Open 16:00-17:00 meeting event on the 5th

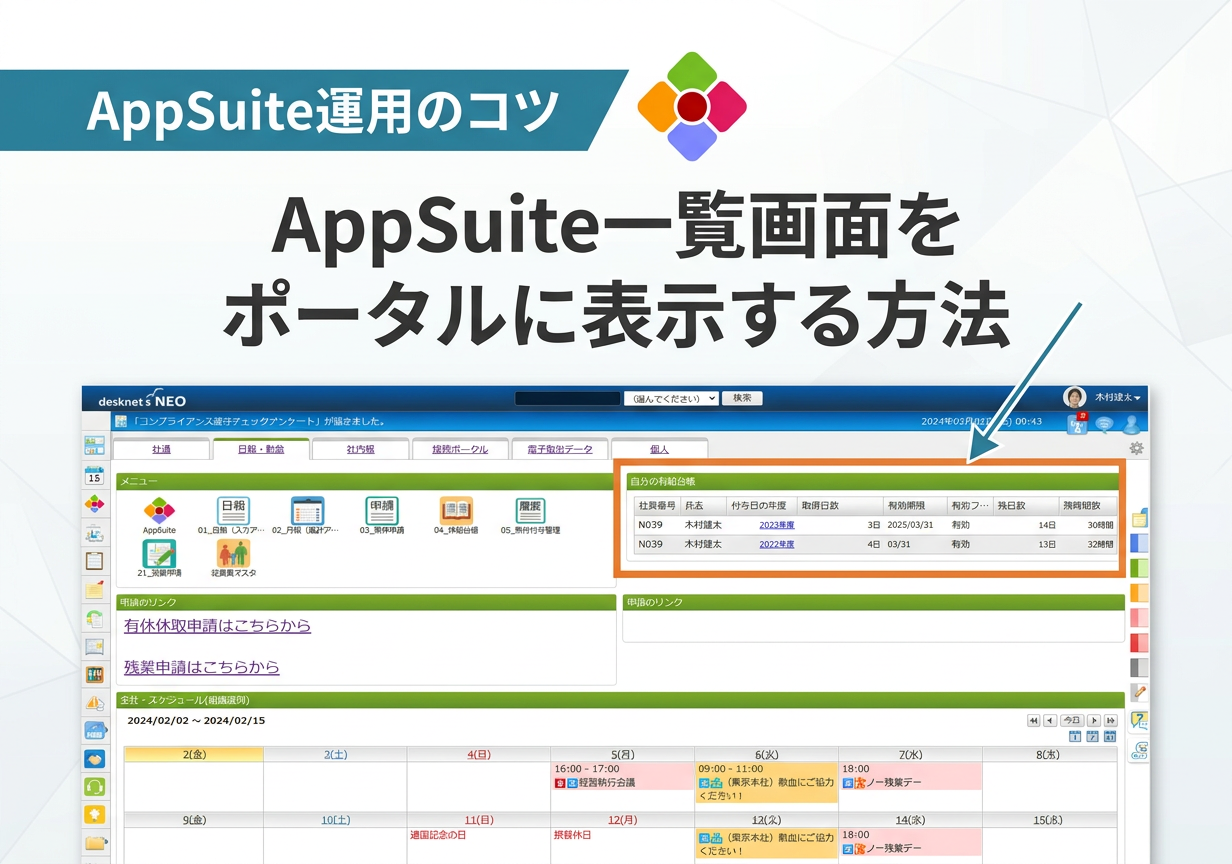[622, 776]
